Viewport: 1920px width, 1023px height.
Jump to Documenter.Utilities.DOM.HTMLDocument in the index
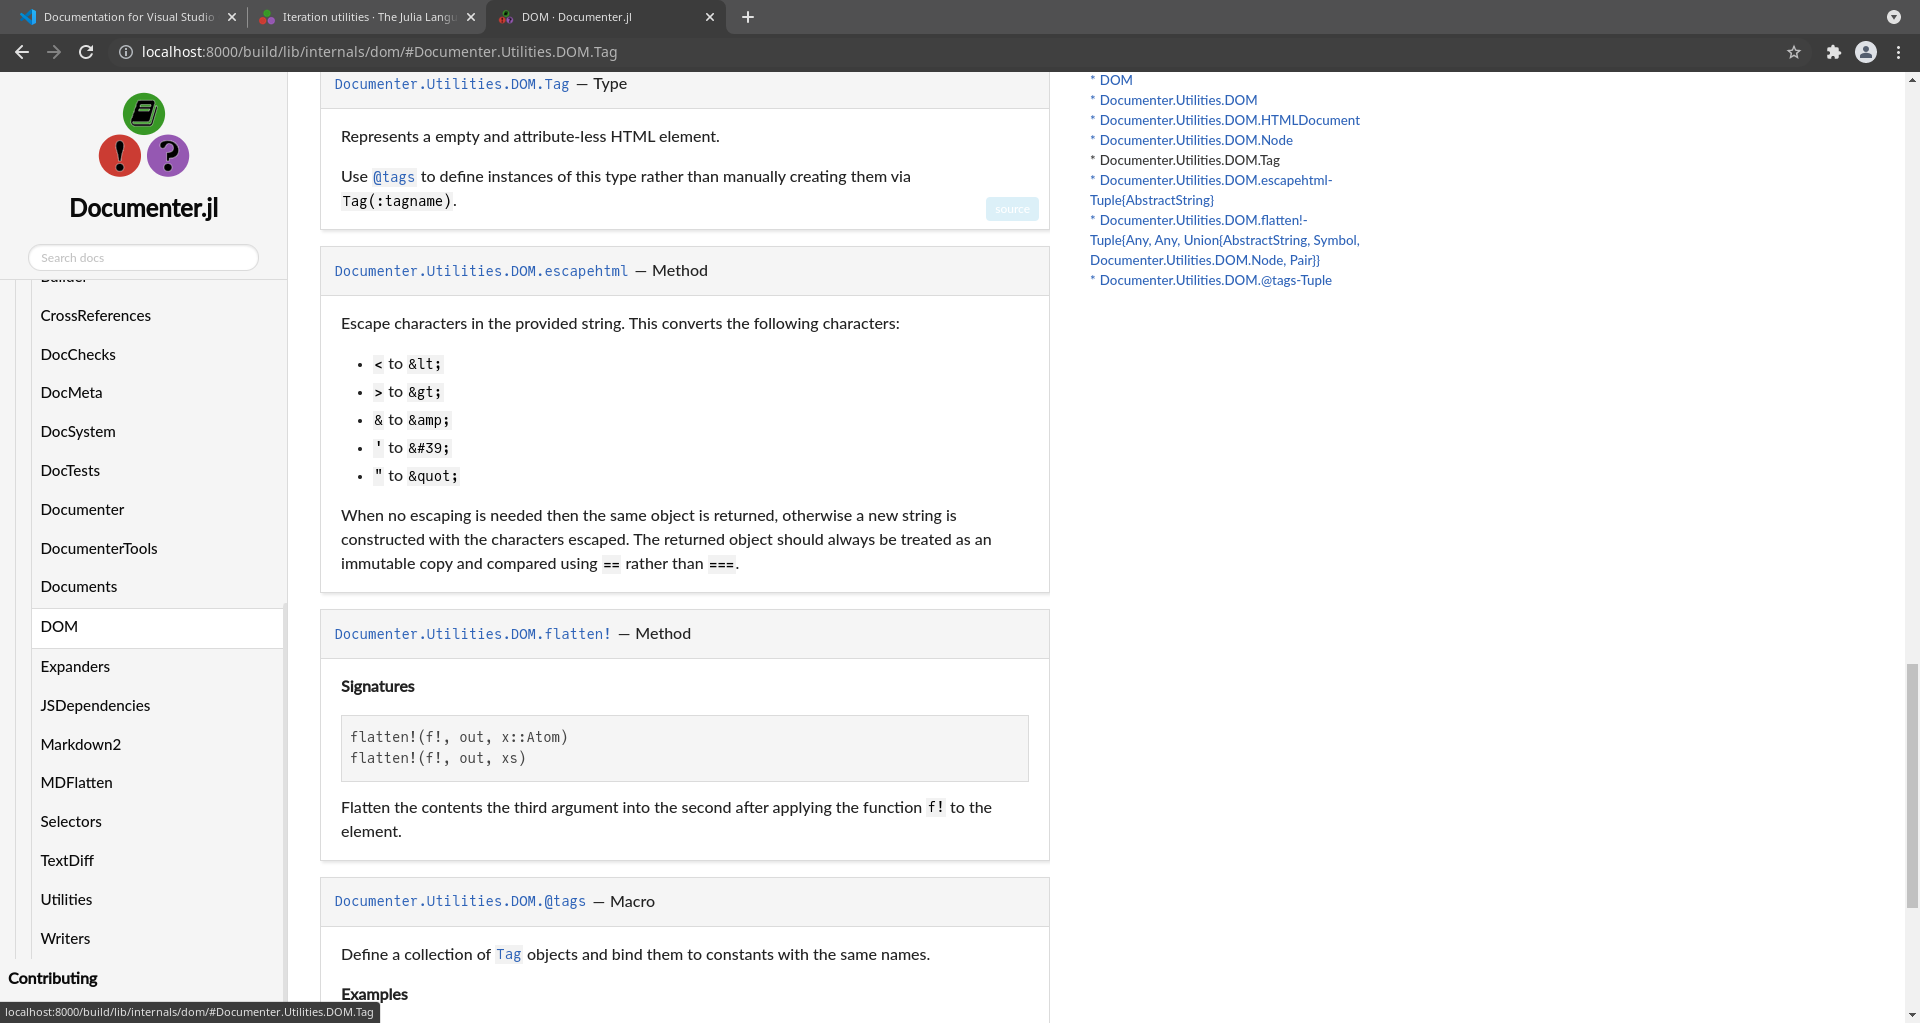point(1230,120)
